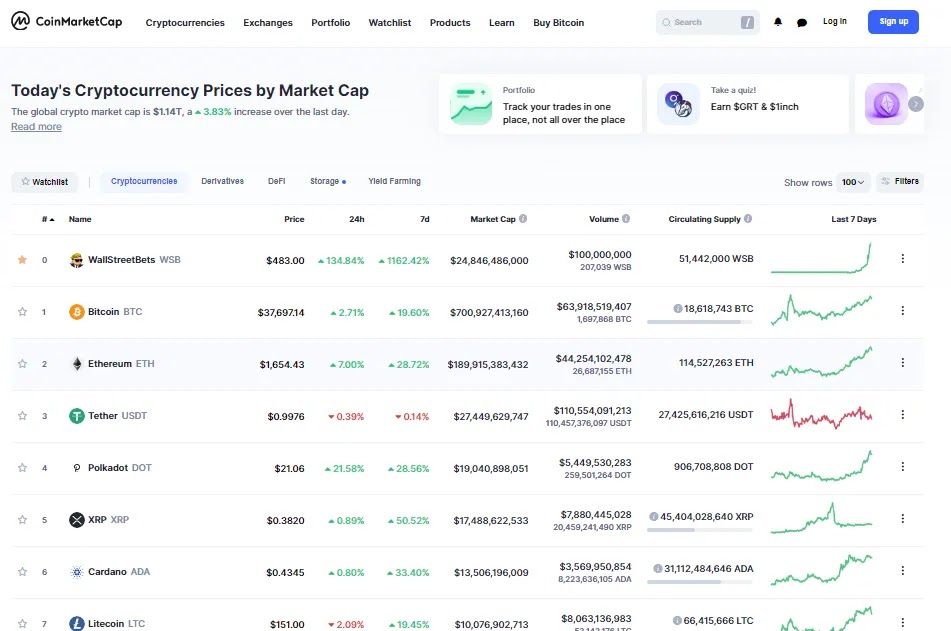Viewport: 951px width, 631px height.
Task: Open the Portfolio promo card
Action: (x=540, y=104)
